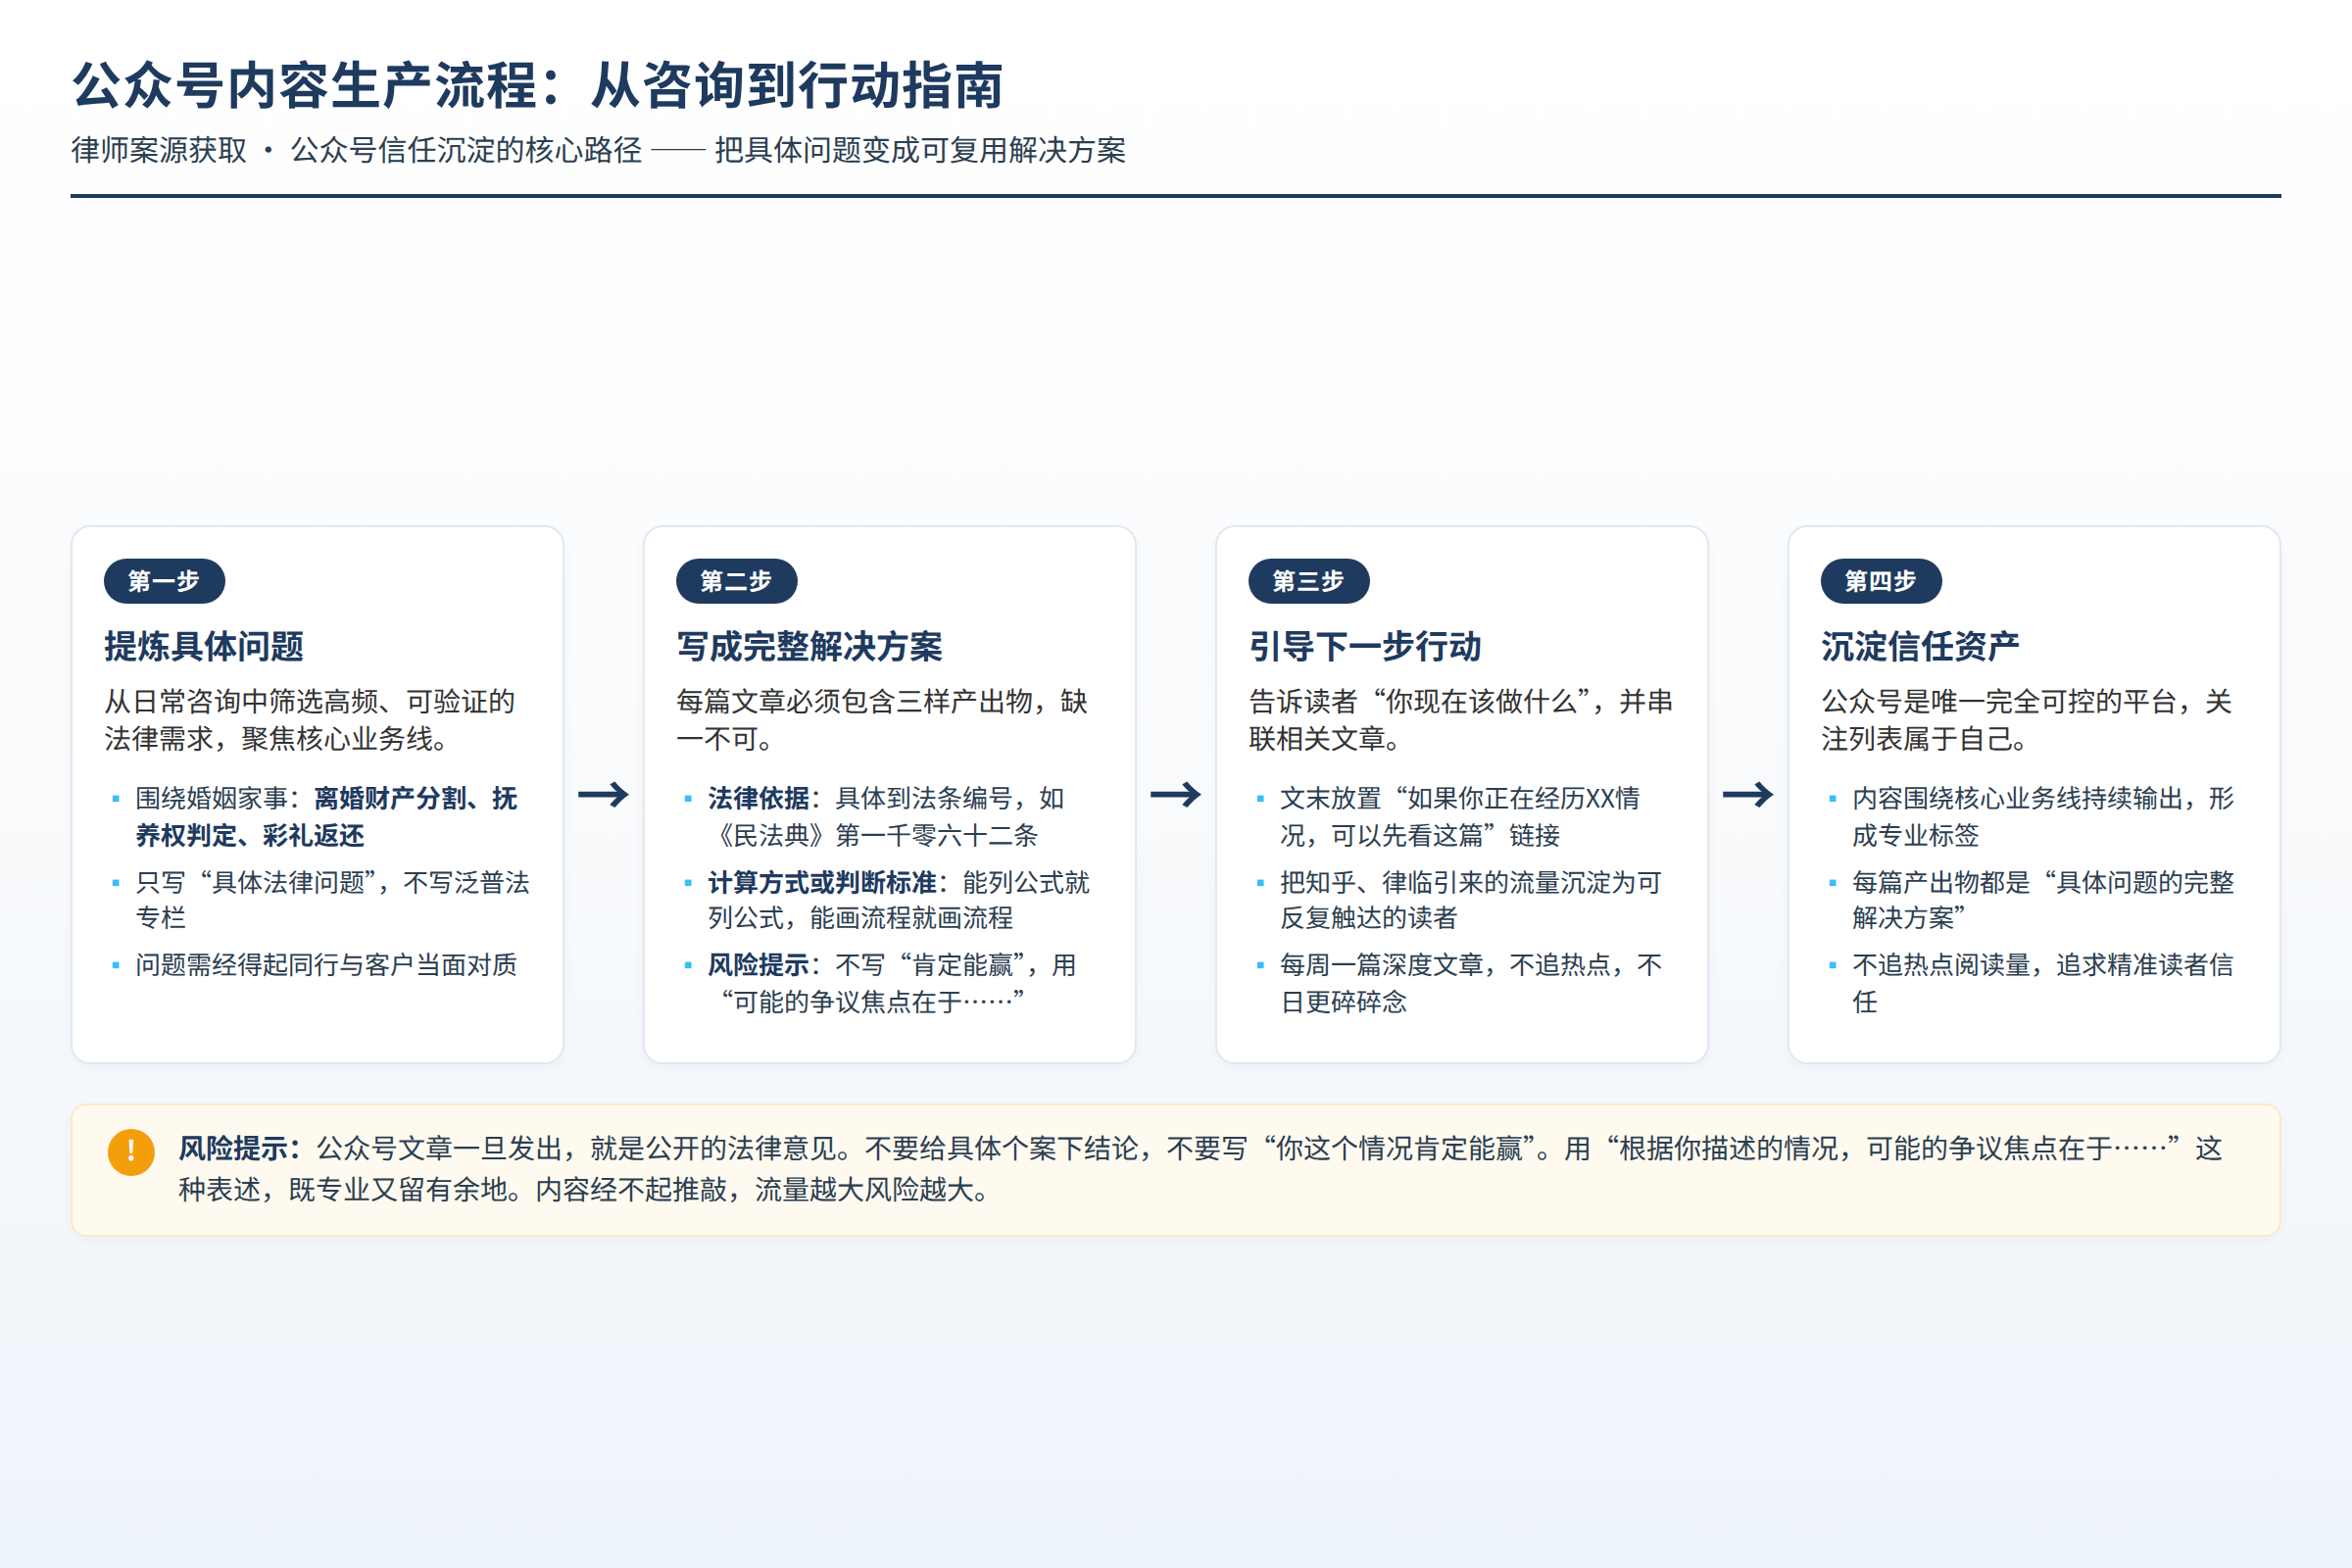Select the heading 沉淀信任资产
This screenshot has height=1568, width=2352.
pyautogui.click(x=1920, y=647)
